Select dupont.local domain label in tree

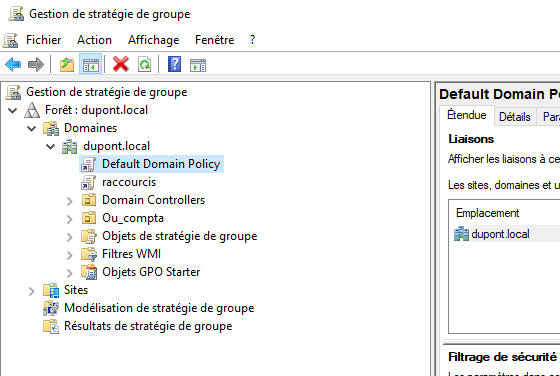click(116, 146)
